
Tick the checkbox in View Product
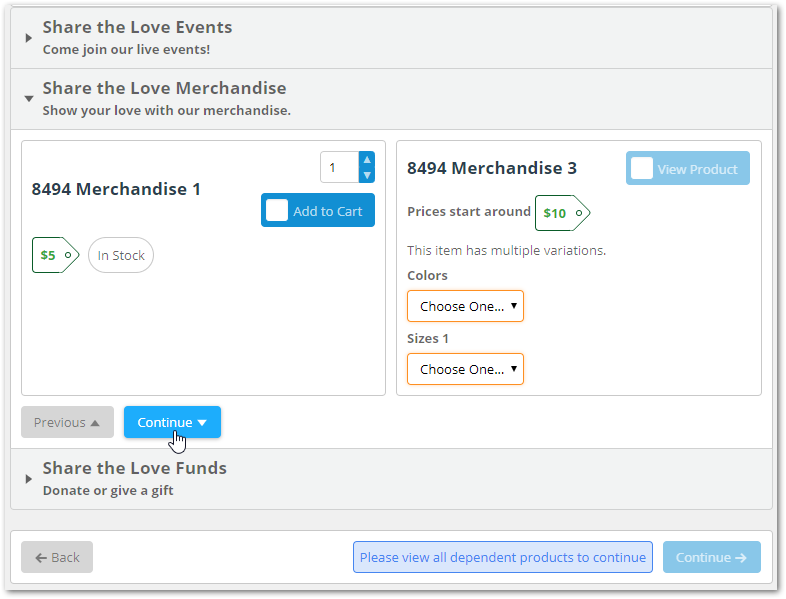[x=642, y=168]
